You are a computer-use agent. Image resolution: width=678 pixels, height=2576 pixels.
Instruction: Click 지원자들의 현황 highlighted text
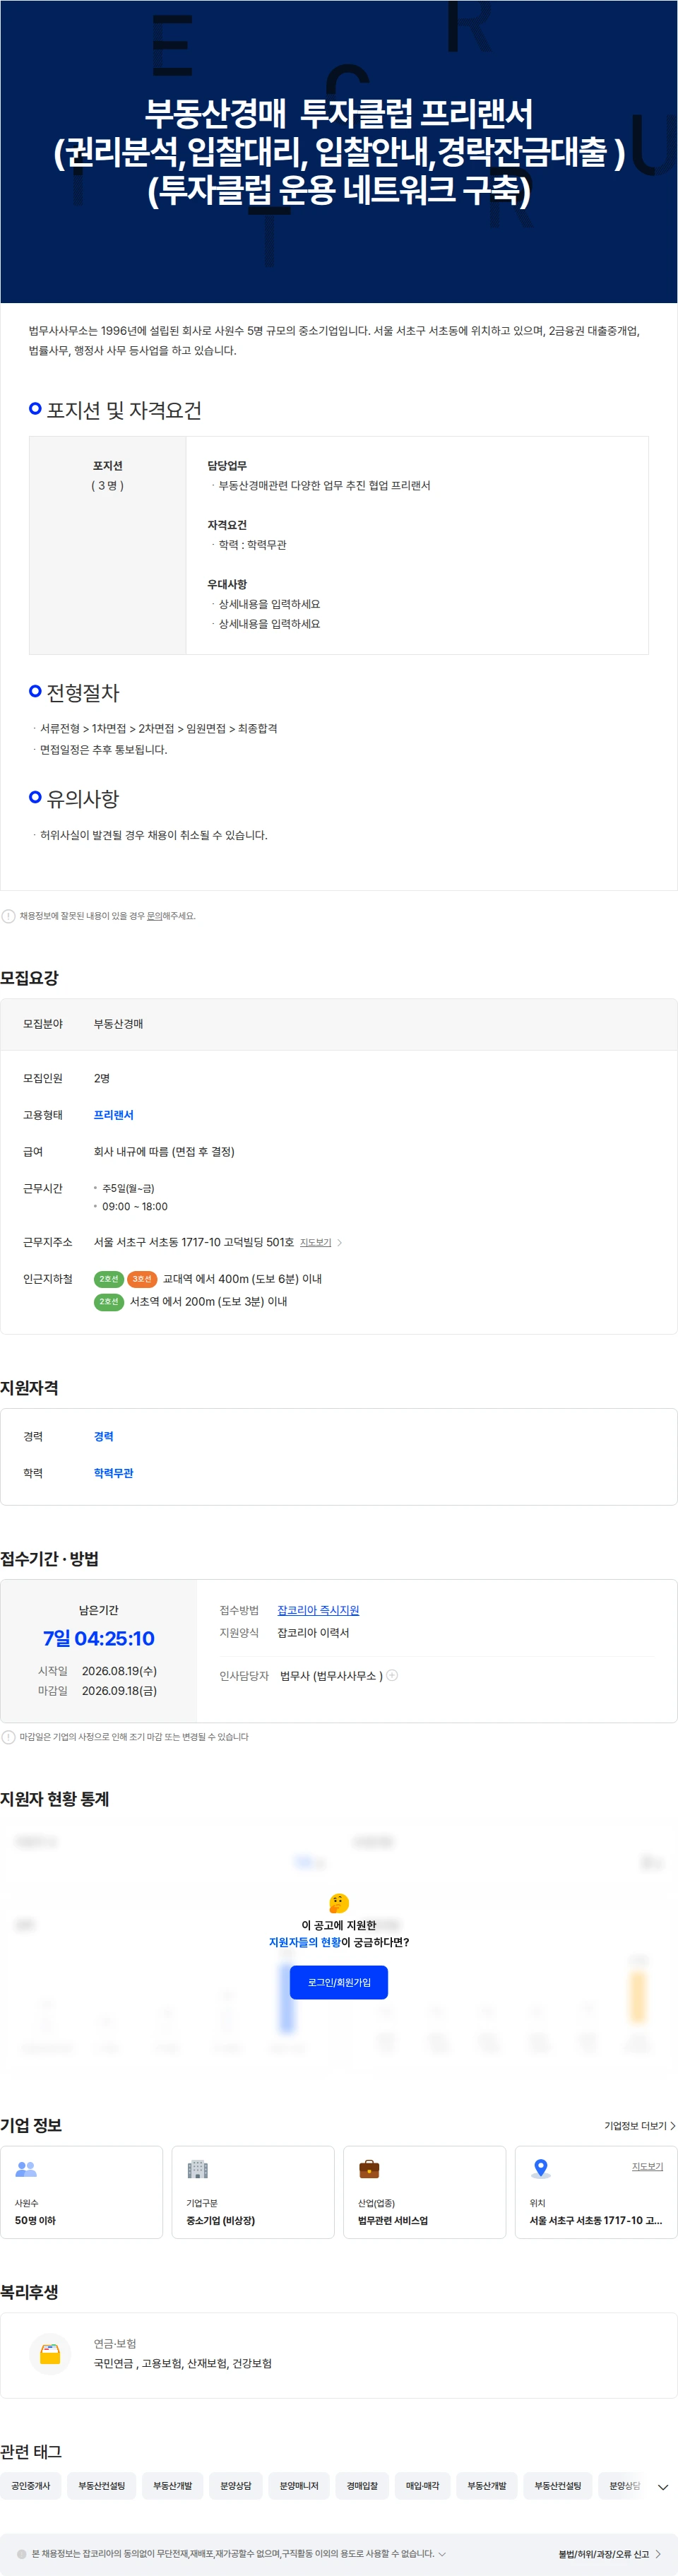click(304, 1942)
